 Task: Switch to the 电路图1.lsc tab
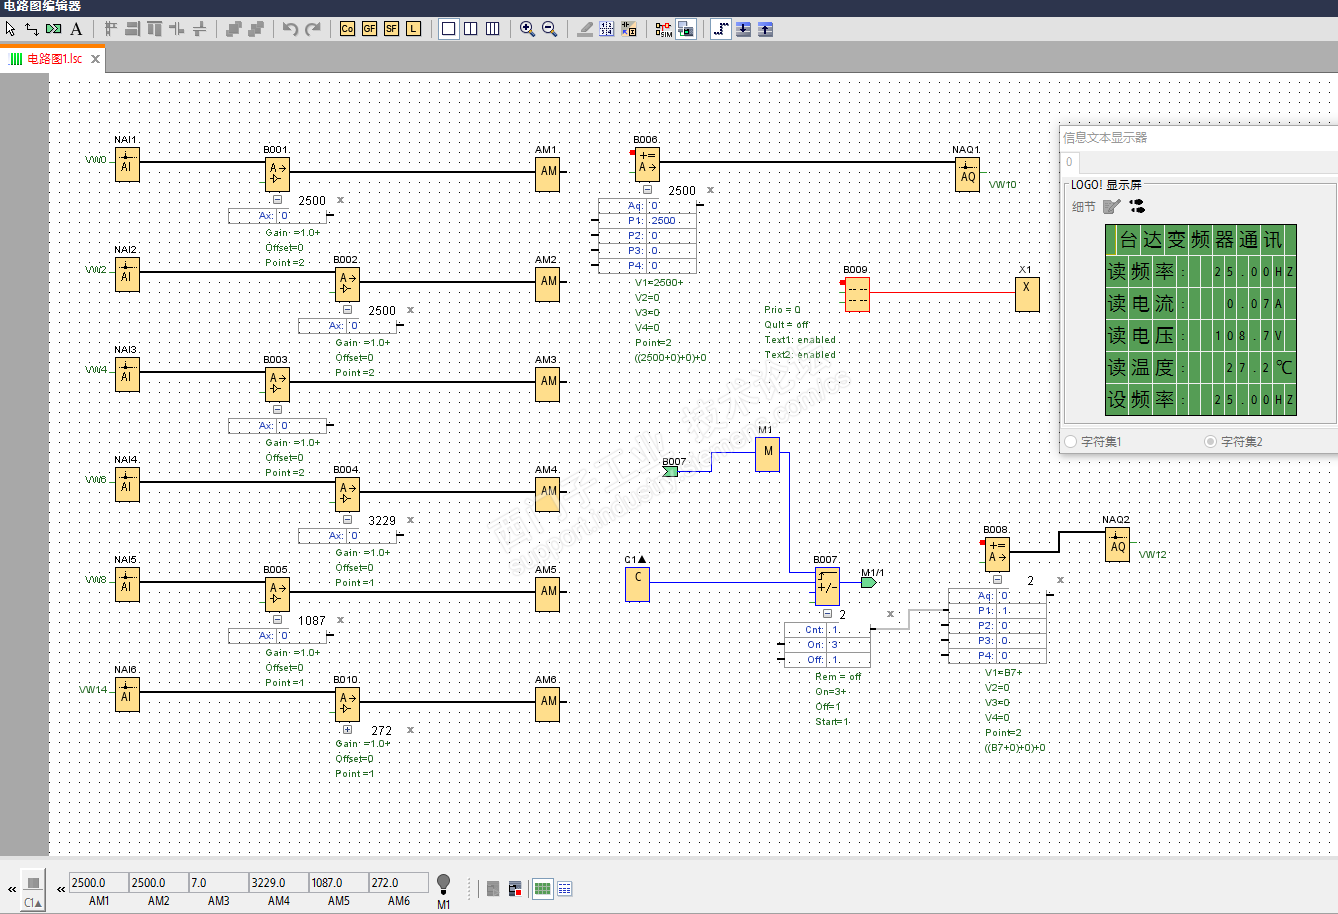(52, 59)
